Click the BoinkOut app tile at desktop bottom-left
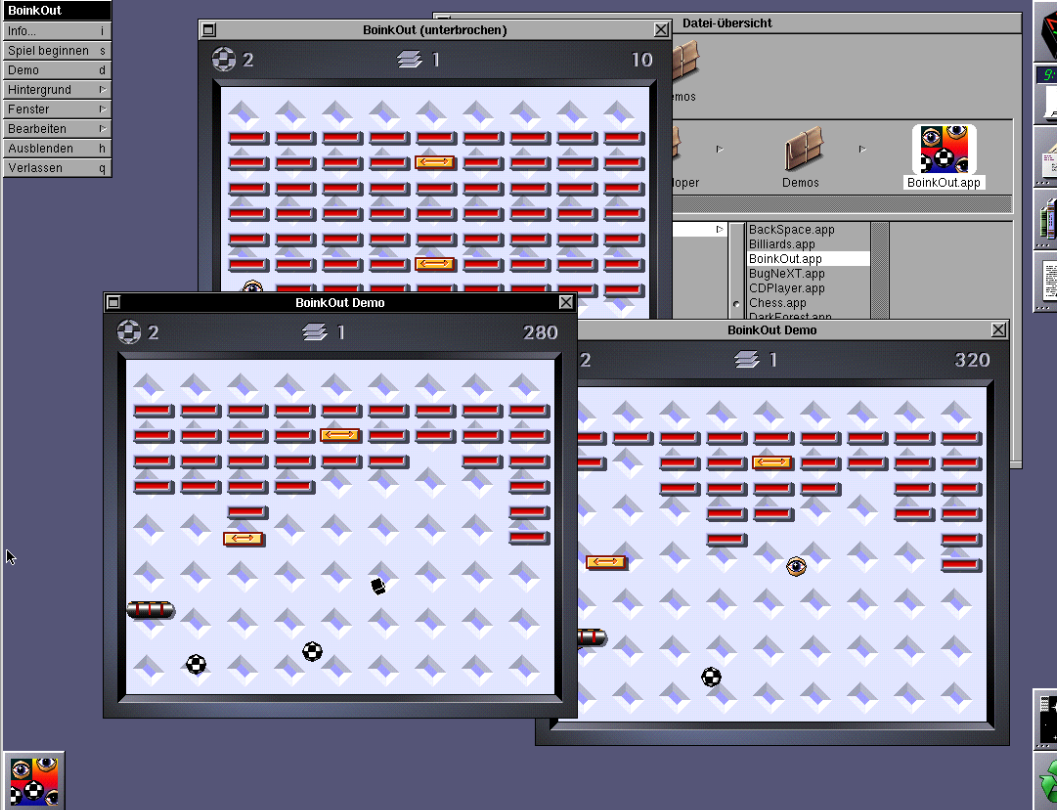The image size is (1057, 810). tap(34, 780)
